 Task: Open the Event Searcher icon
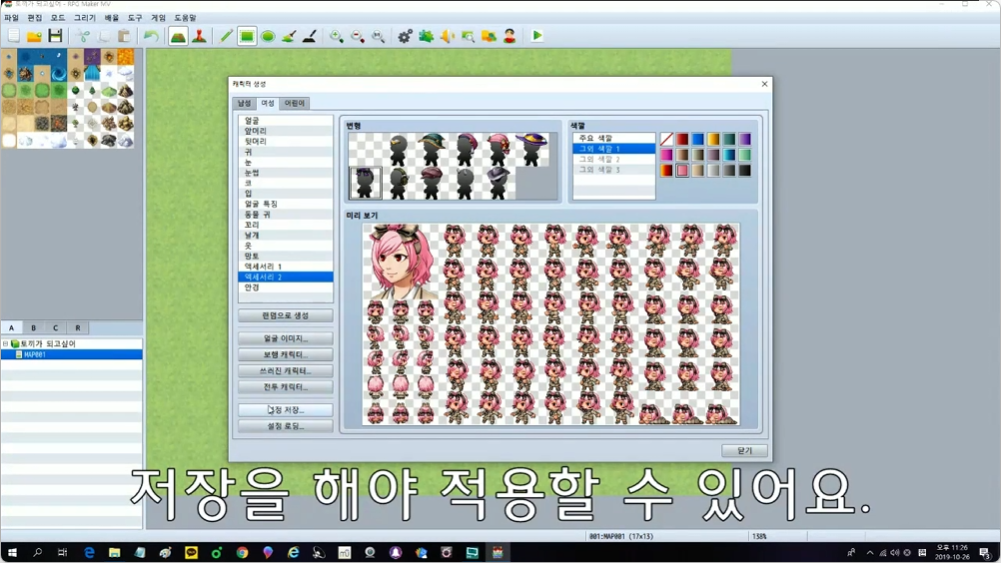click(x=468, y=36)
